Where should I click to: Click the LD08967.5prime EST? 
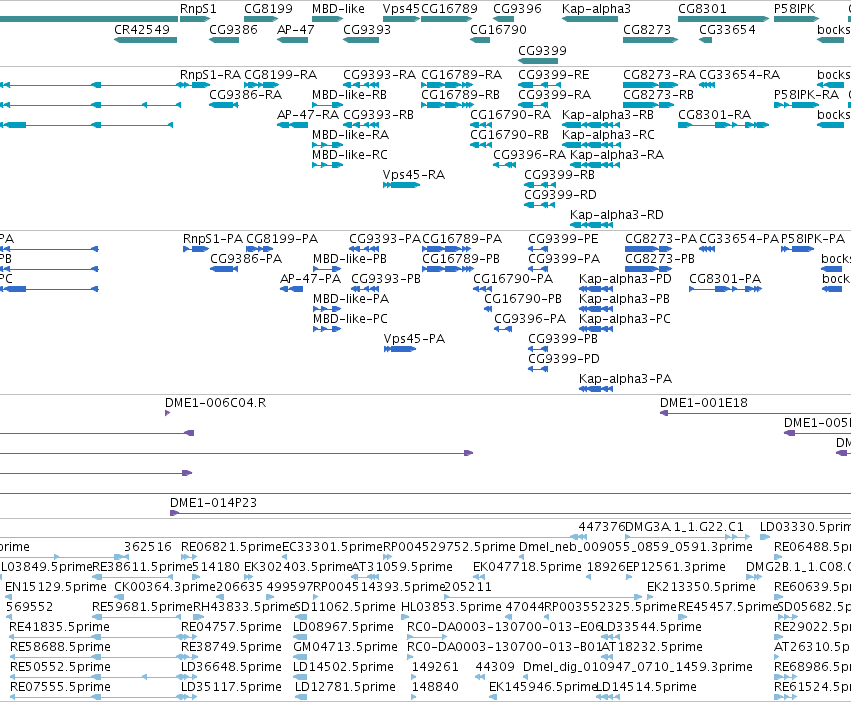300,637
